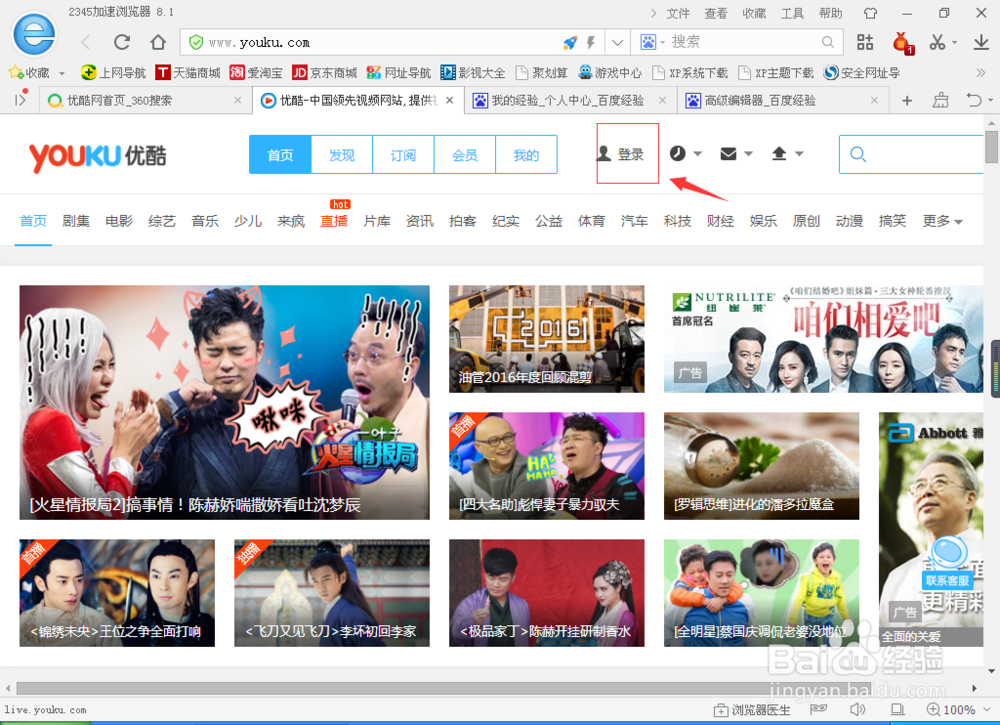
Task: Go to browser home page icon
Action: 158,43
